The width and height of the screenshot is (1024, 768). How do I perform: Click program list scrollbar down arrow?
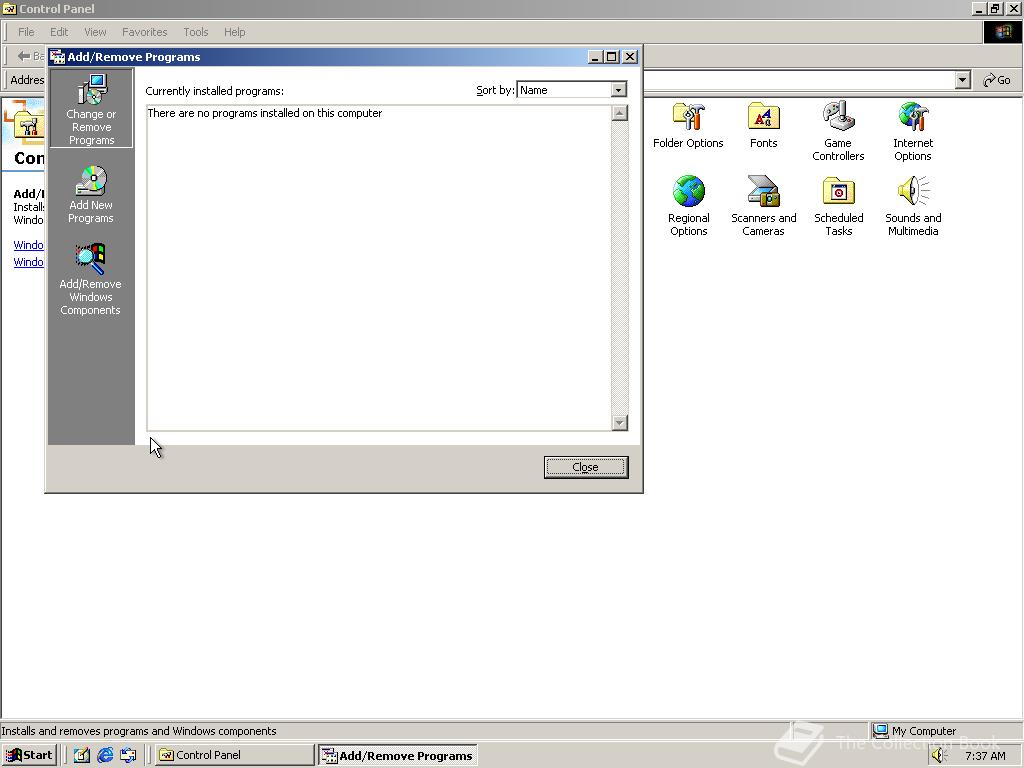click(620, 423)
